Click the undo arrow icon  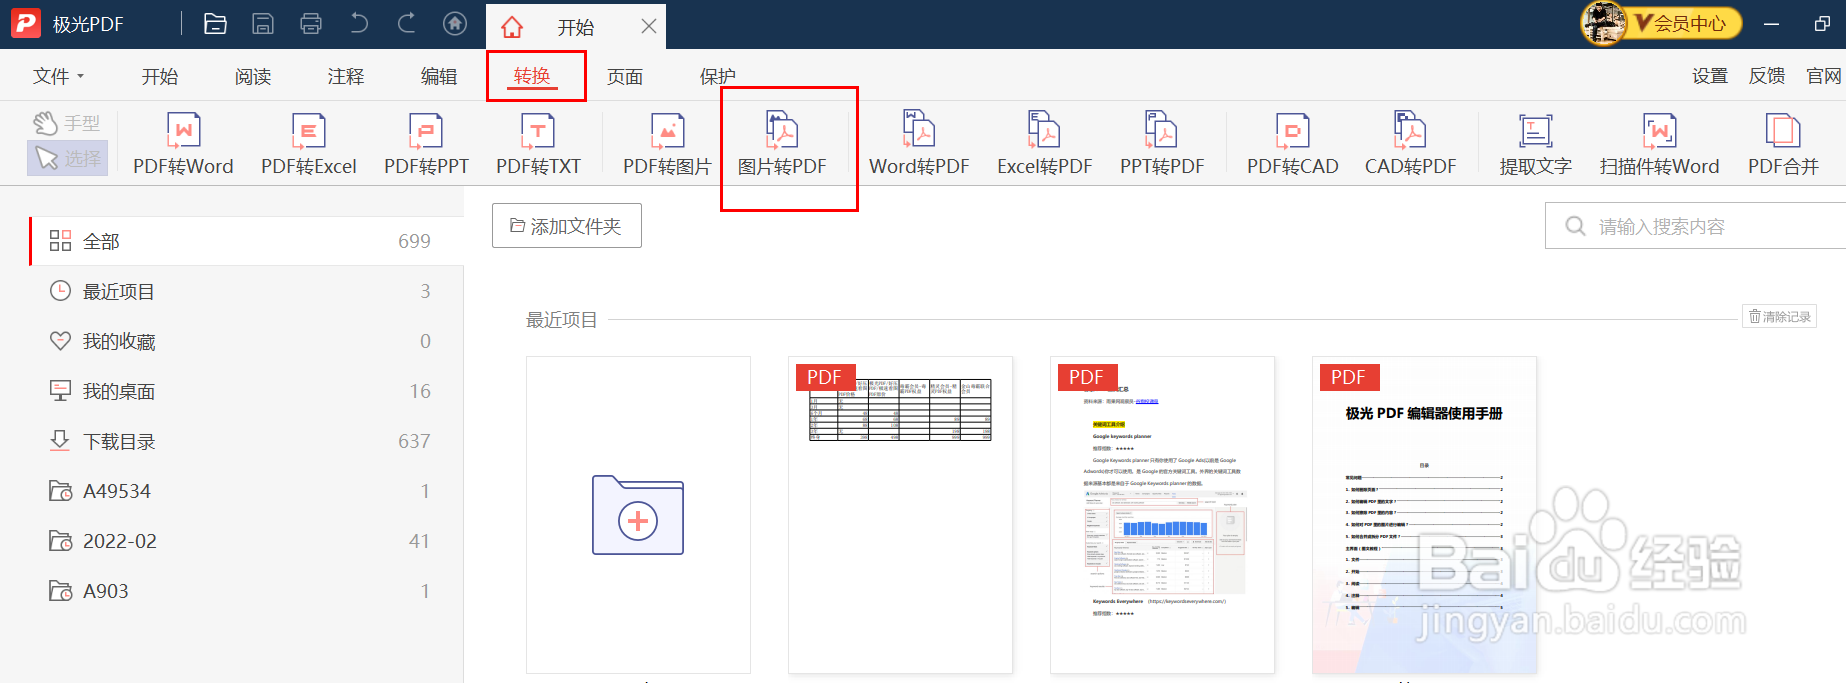[x=359, y=24]
